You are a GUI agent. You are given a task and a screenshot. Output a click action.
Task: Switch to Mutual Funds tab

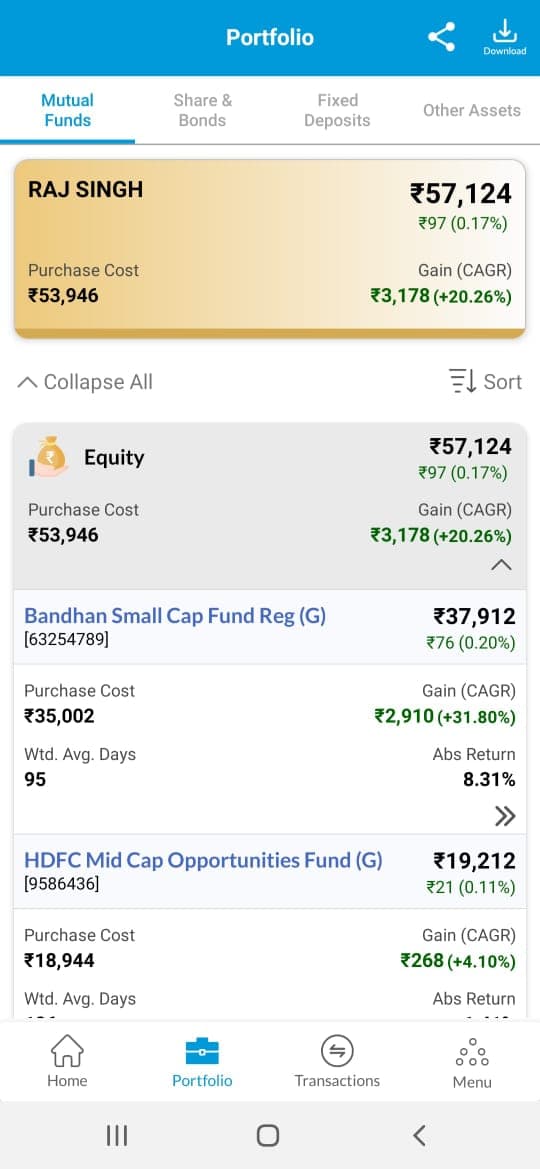tap(67, 110)
